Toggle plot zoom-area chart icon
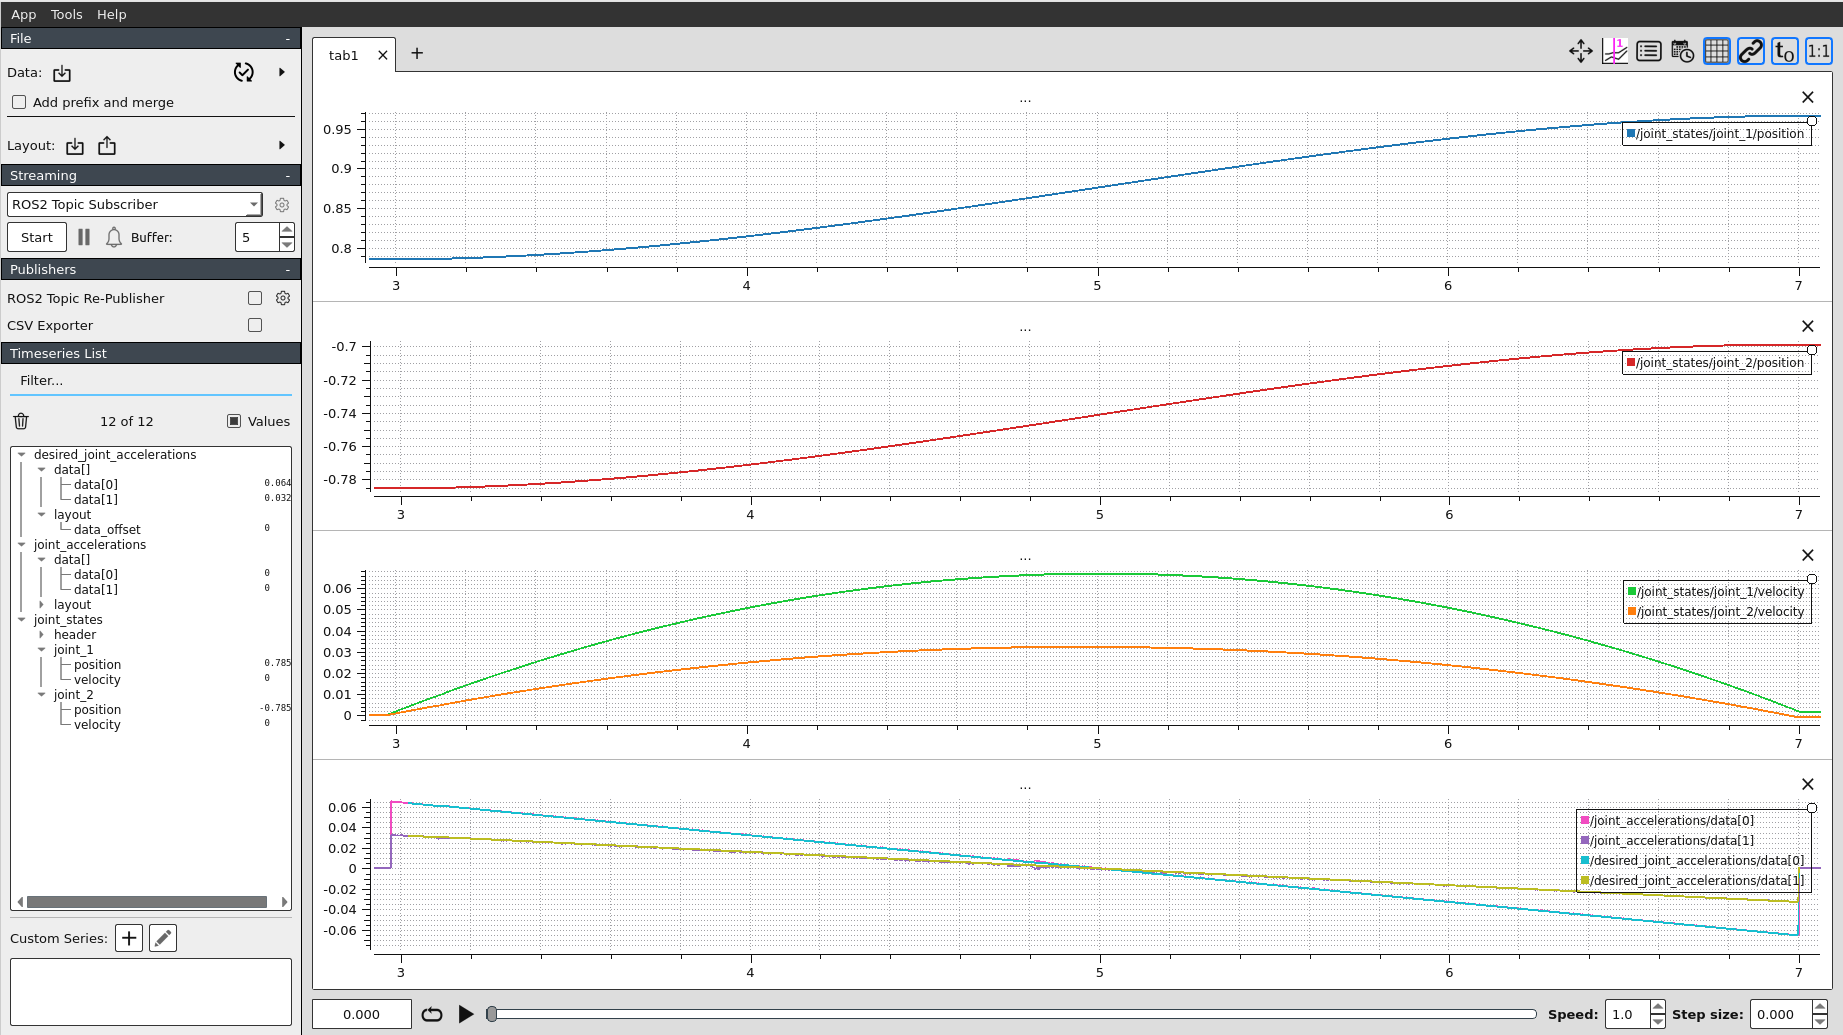 [x=1615, y=51]
